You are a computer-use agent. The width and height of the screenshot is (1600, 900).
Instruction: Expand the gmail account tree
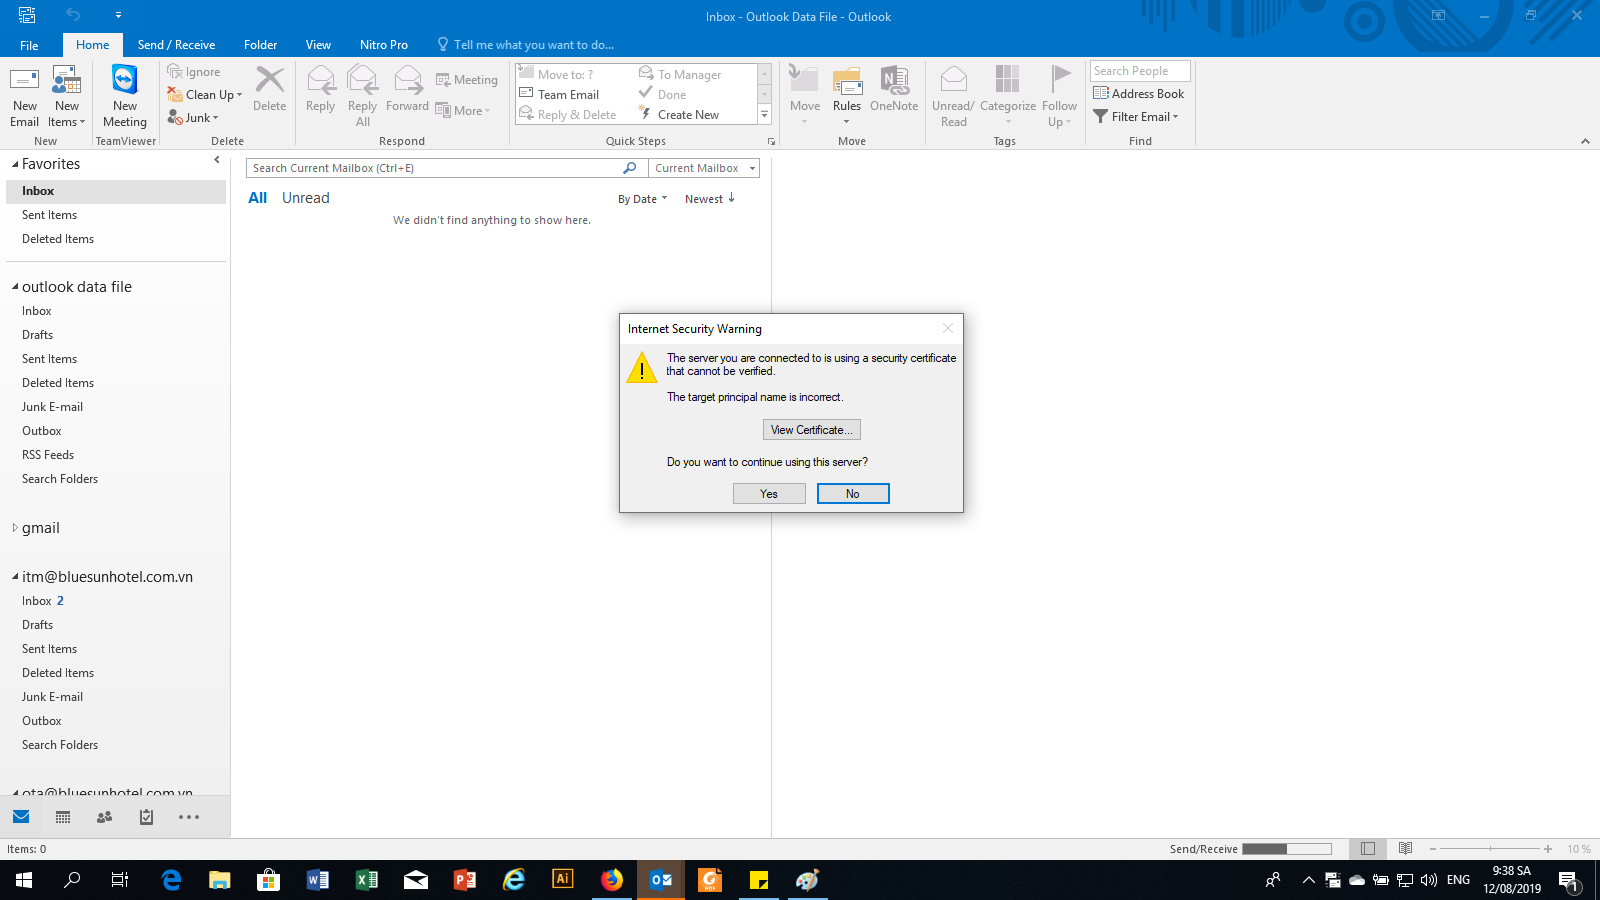[15, 528]
